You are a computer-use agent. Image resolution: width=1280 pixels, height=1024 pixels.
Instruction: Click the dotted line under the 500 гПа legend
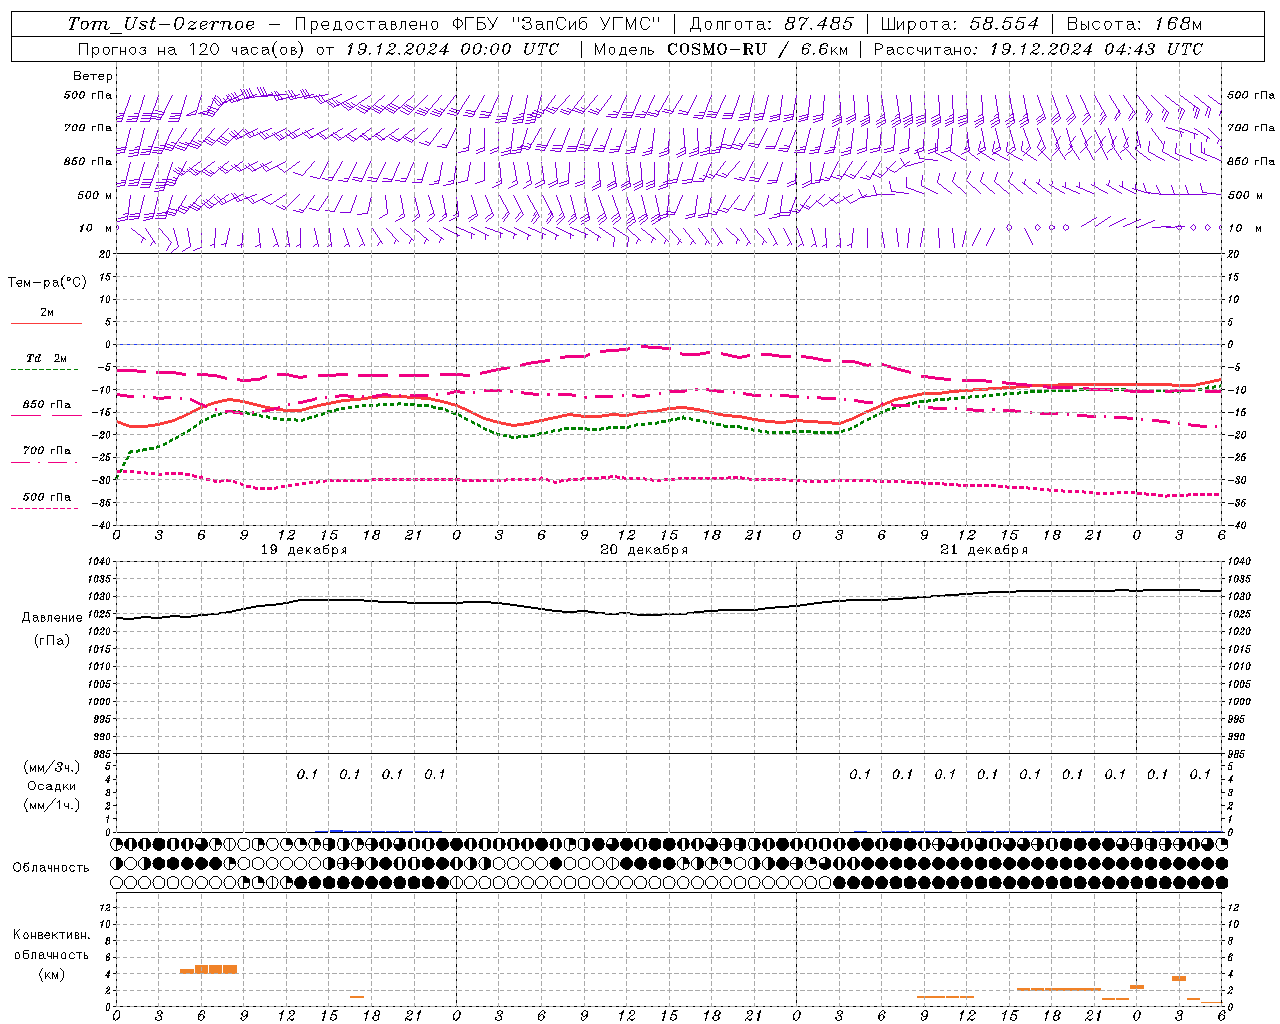pyautogui.click(x=44, y=508)
